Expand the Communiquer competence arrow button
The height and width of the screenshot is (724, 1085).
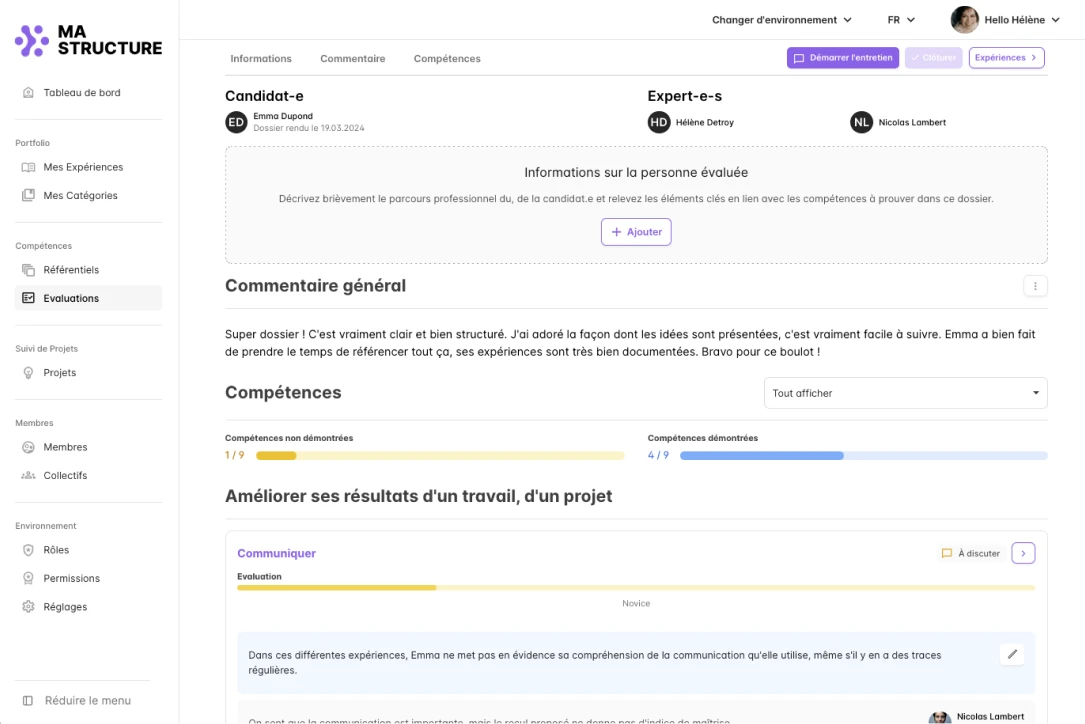[1023, 553]
